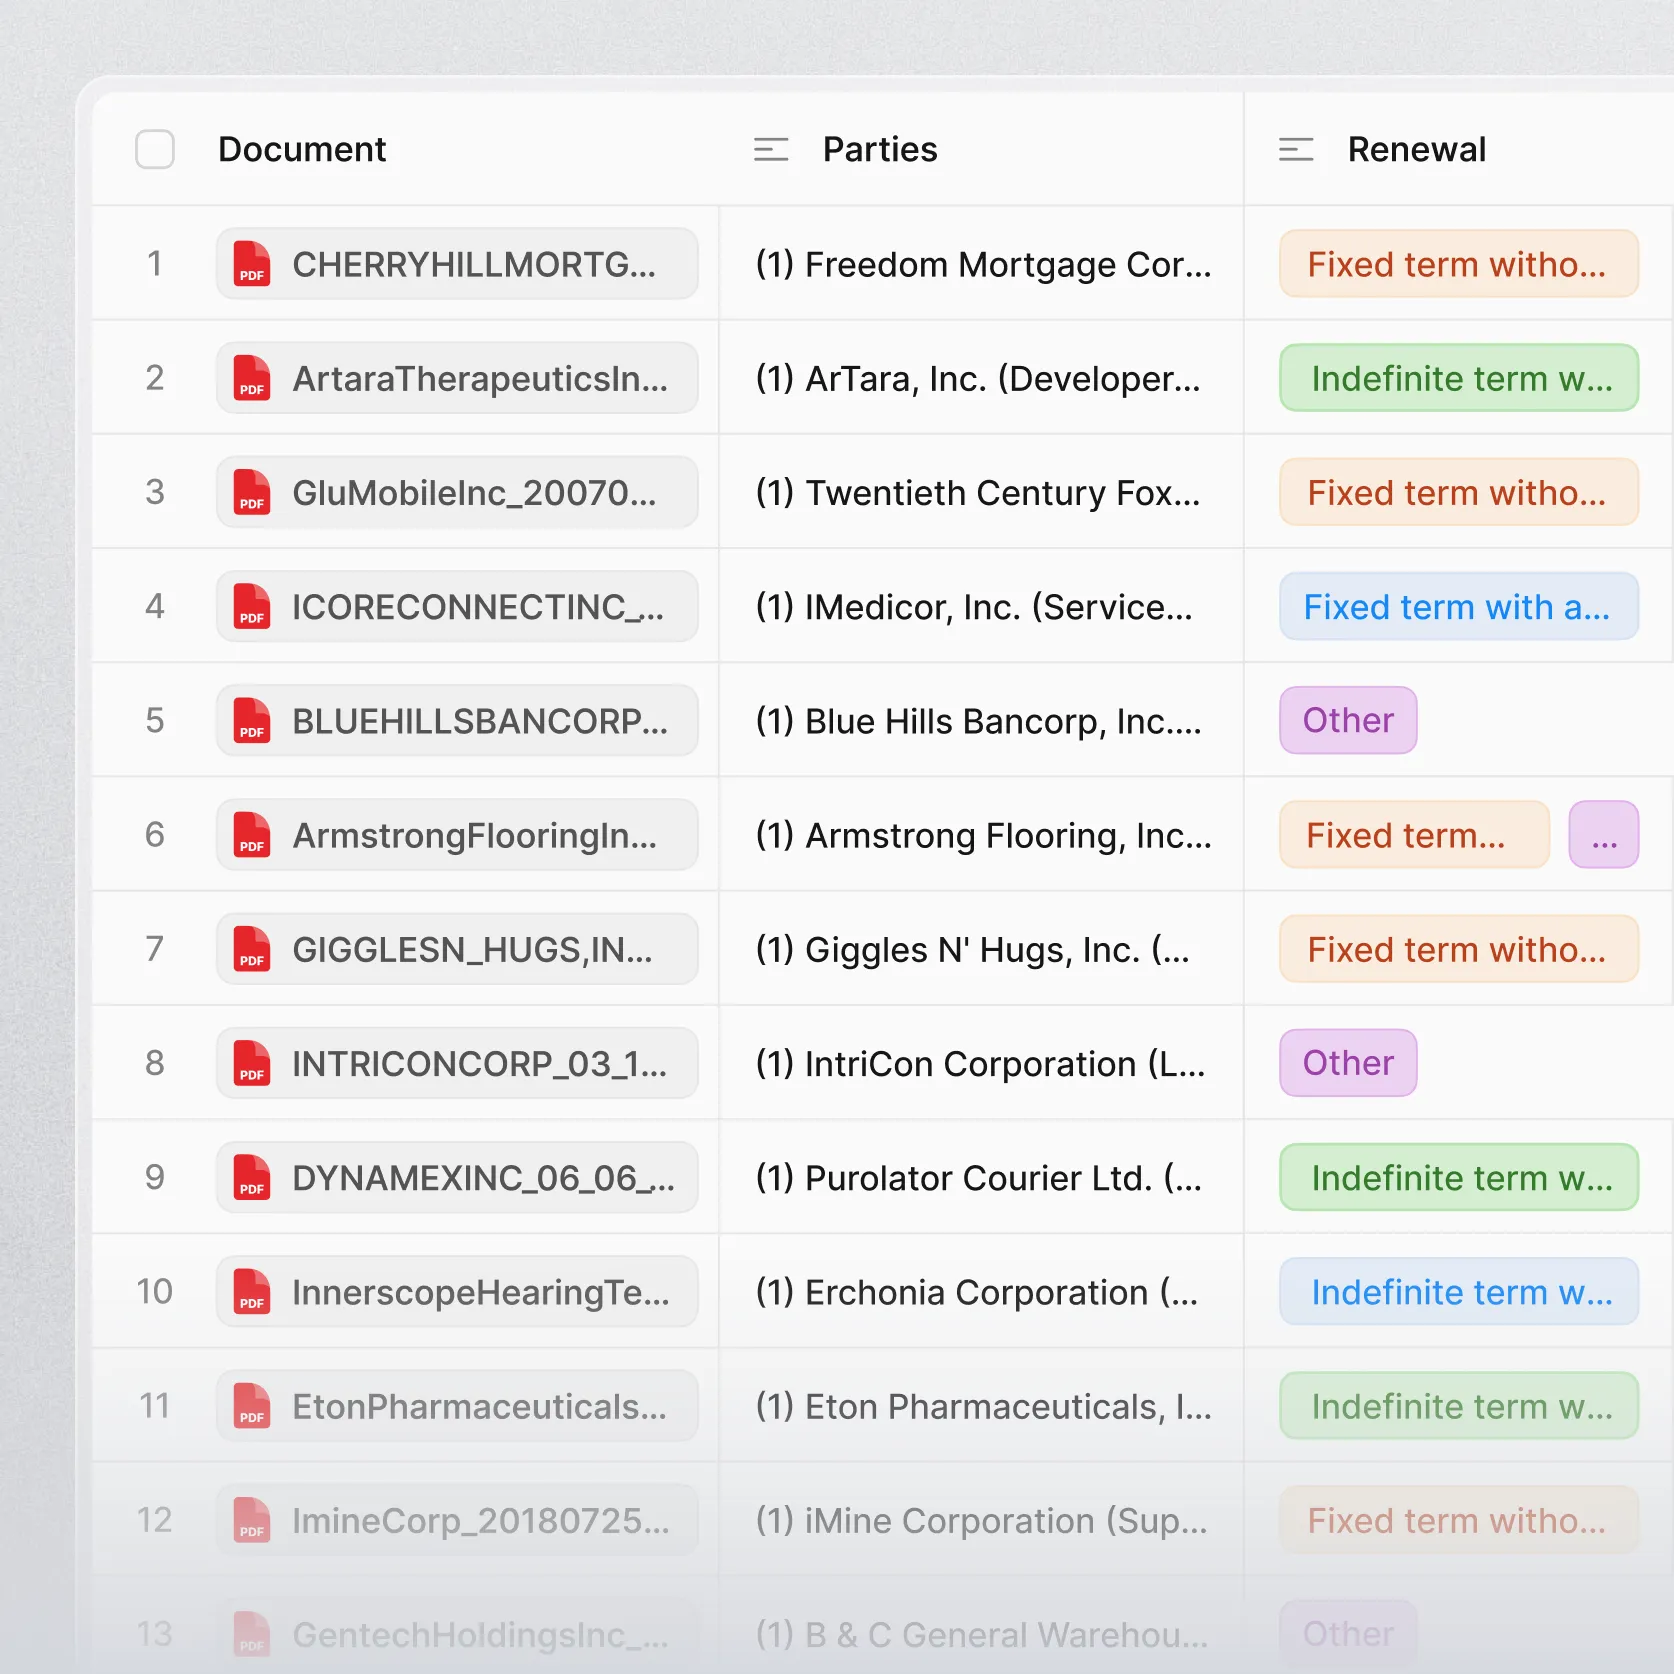Open the BLUEHILLSBANCORP... document chip
The height and width of the screenshot is (1674, 1674).
point(457,720)
